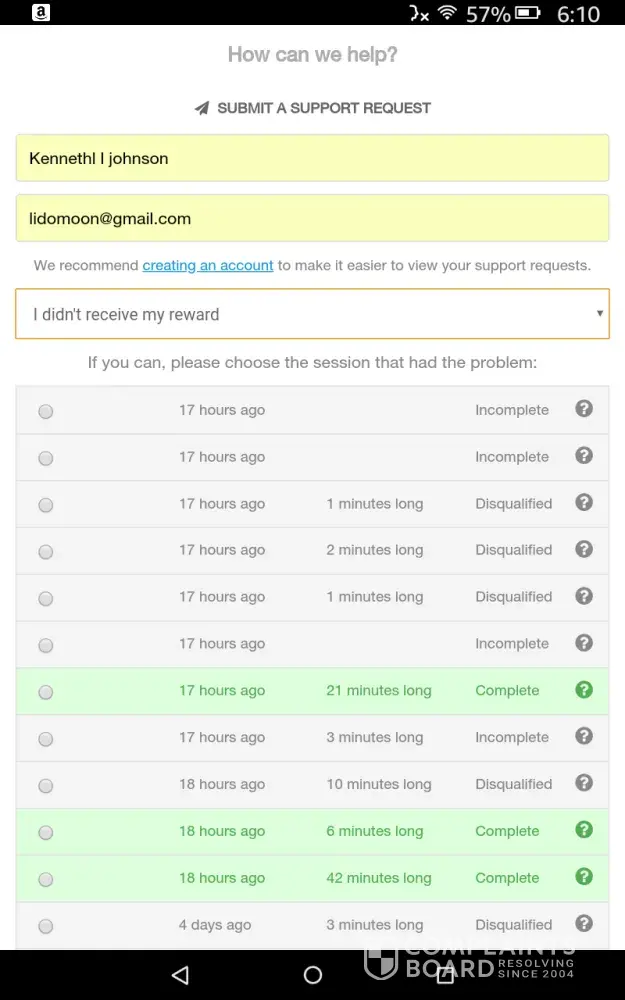Select the 3 minutes long Incomplete session row
Screen dimensions: 625x1000
pos(46,739)
